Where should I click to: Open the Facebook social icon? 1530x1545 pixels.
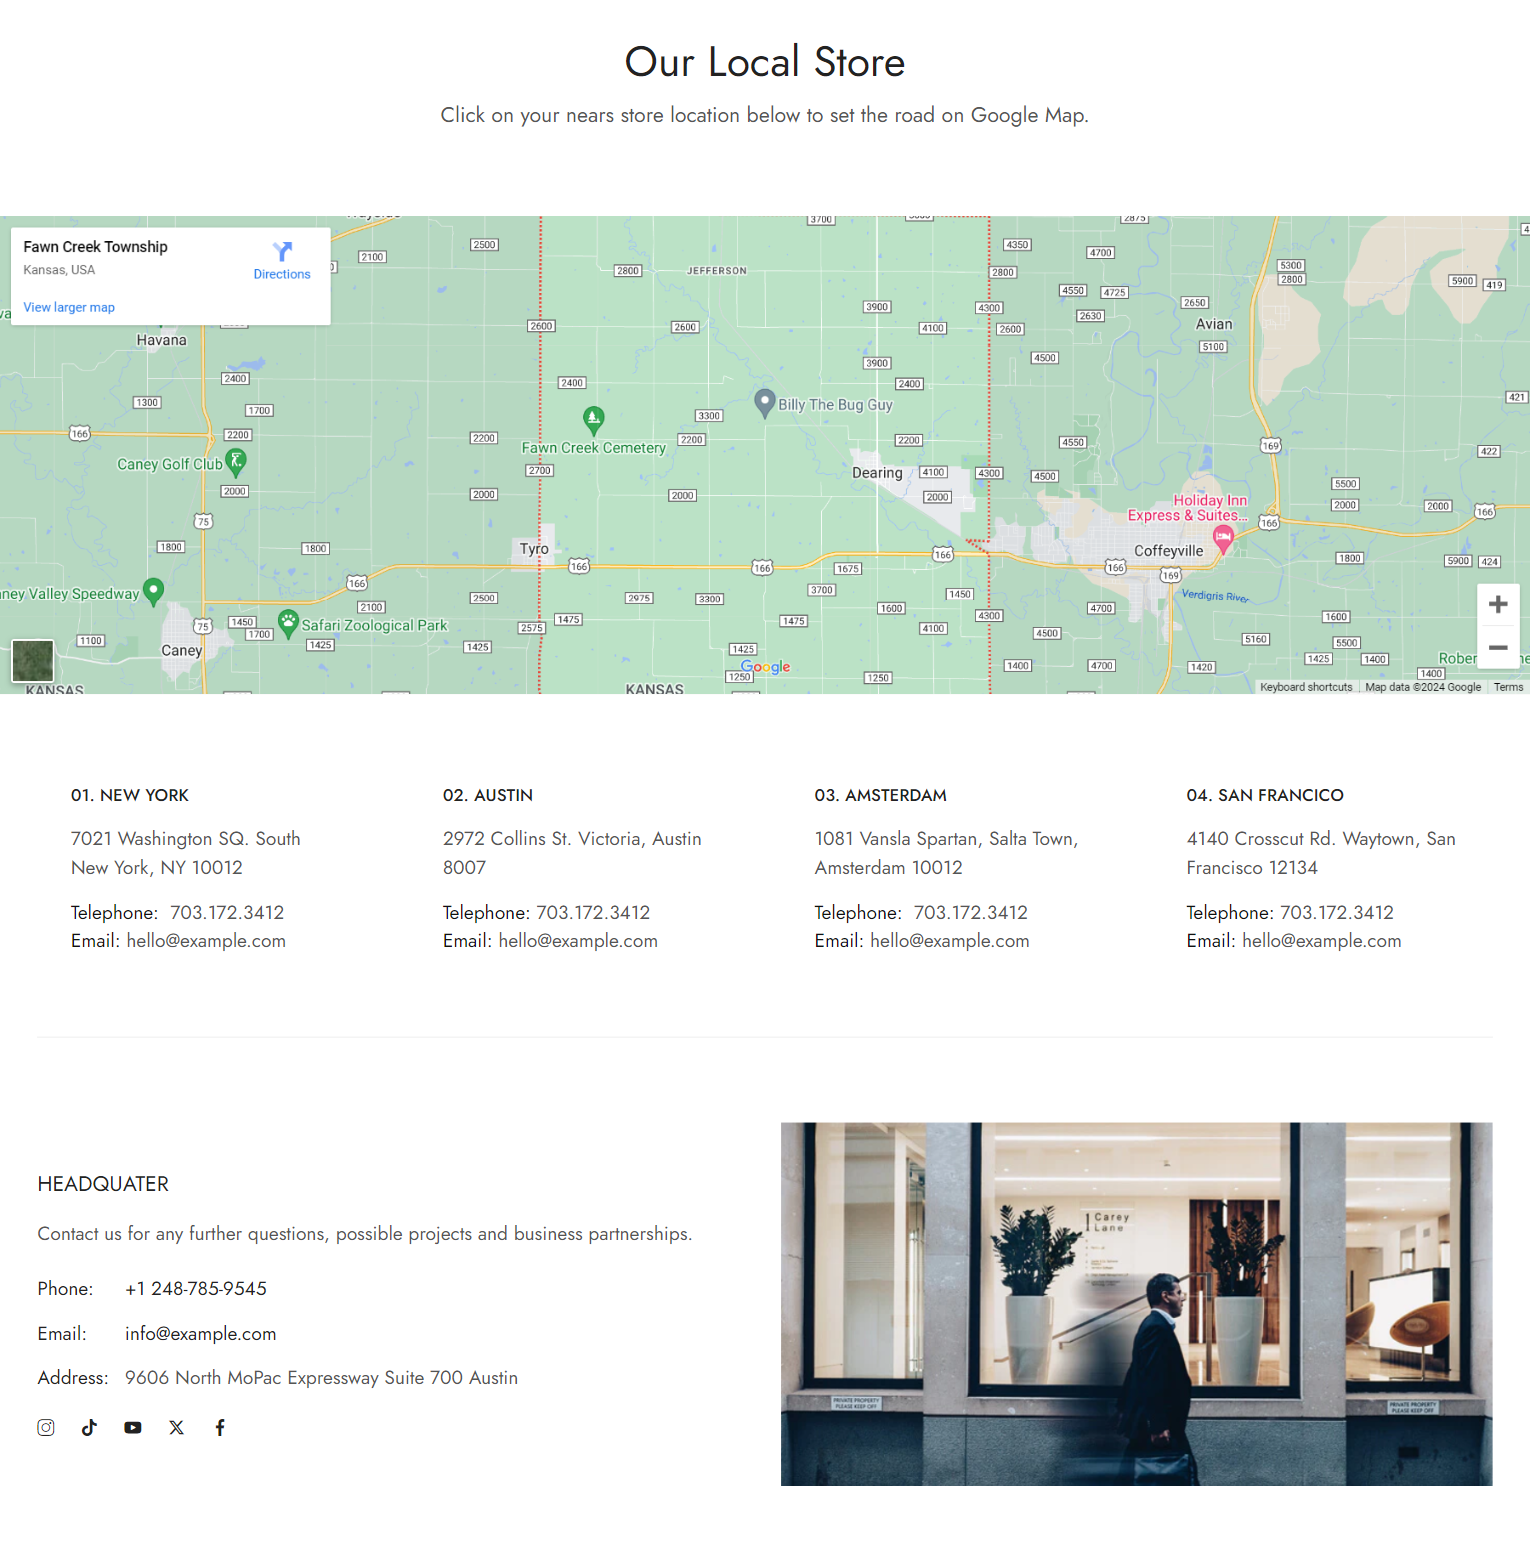coord(220,1427)
